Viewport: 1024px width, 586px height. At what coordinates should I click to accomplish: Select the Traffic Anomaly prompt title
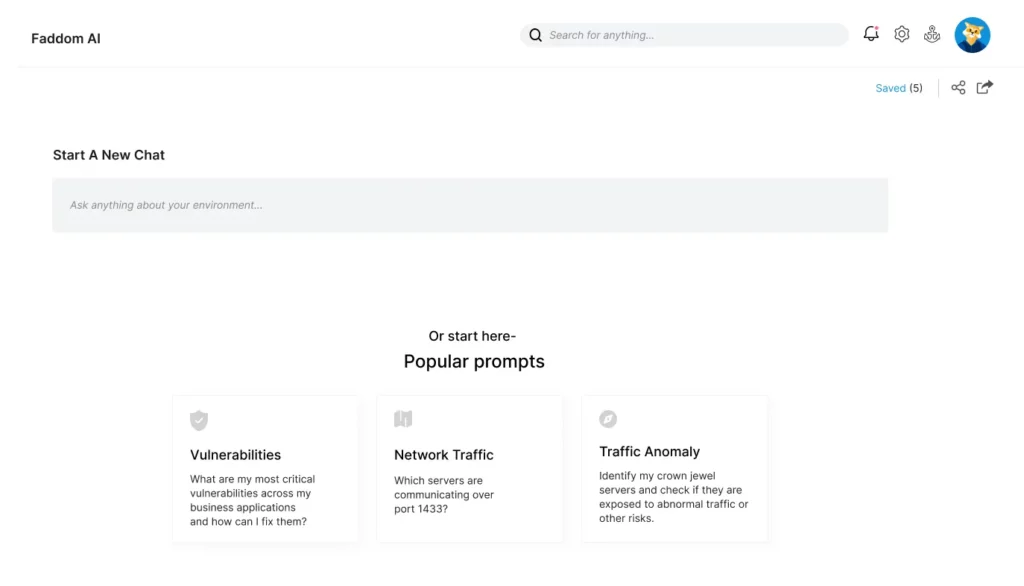649,451
